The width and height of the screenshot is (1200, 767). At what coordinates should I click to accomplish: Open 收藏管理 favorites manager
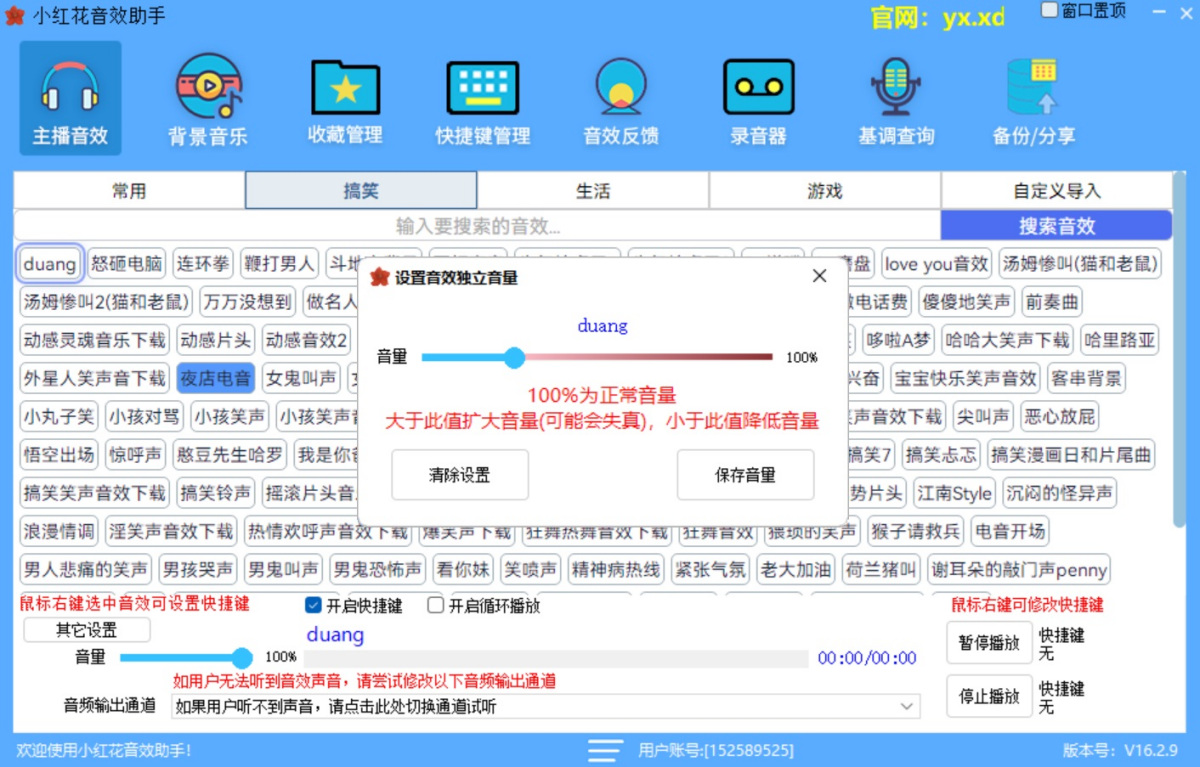344,98
